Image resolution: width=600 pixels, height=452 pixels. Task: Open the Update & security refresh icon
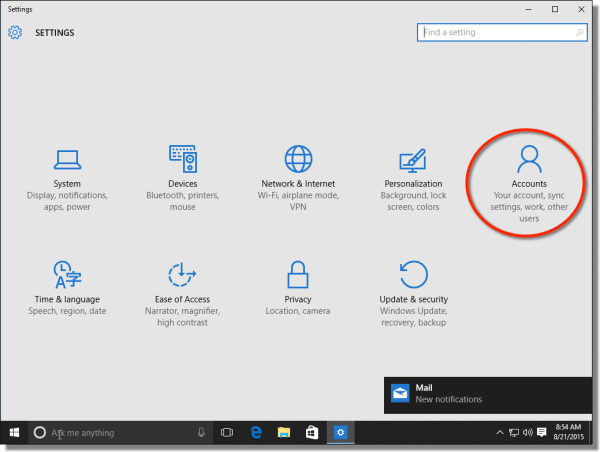pos(413,274)
